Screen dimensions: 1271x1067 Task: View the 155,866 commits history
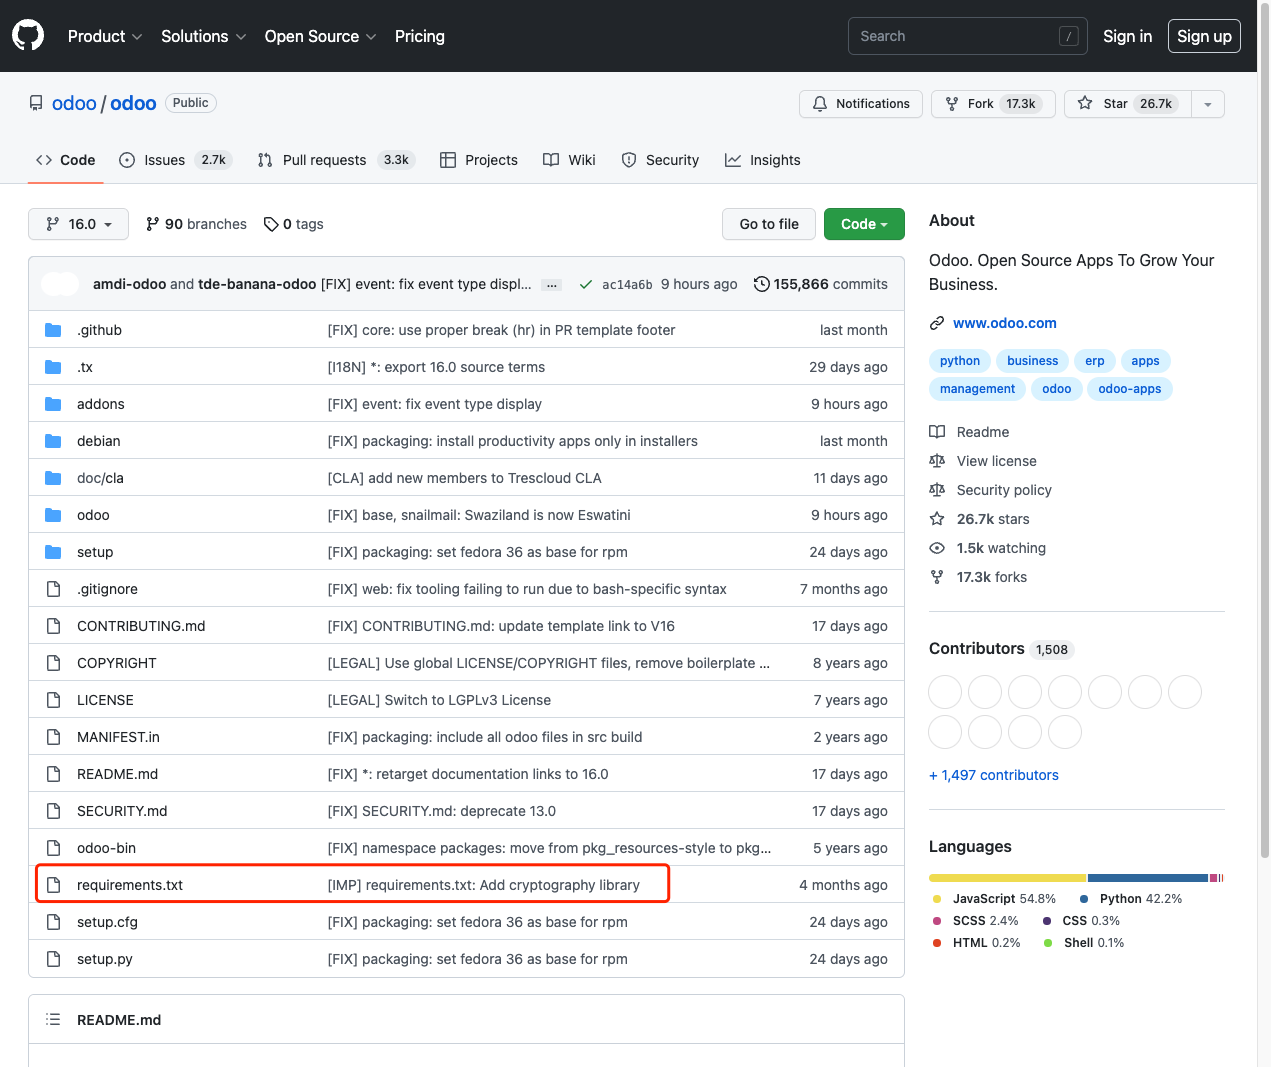point(821,284)
